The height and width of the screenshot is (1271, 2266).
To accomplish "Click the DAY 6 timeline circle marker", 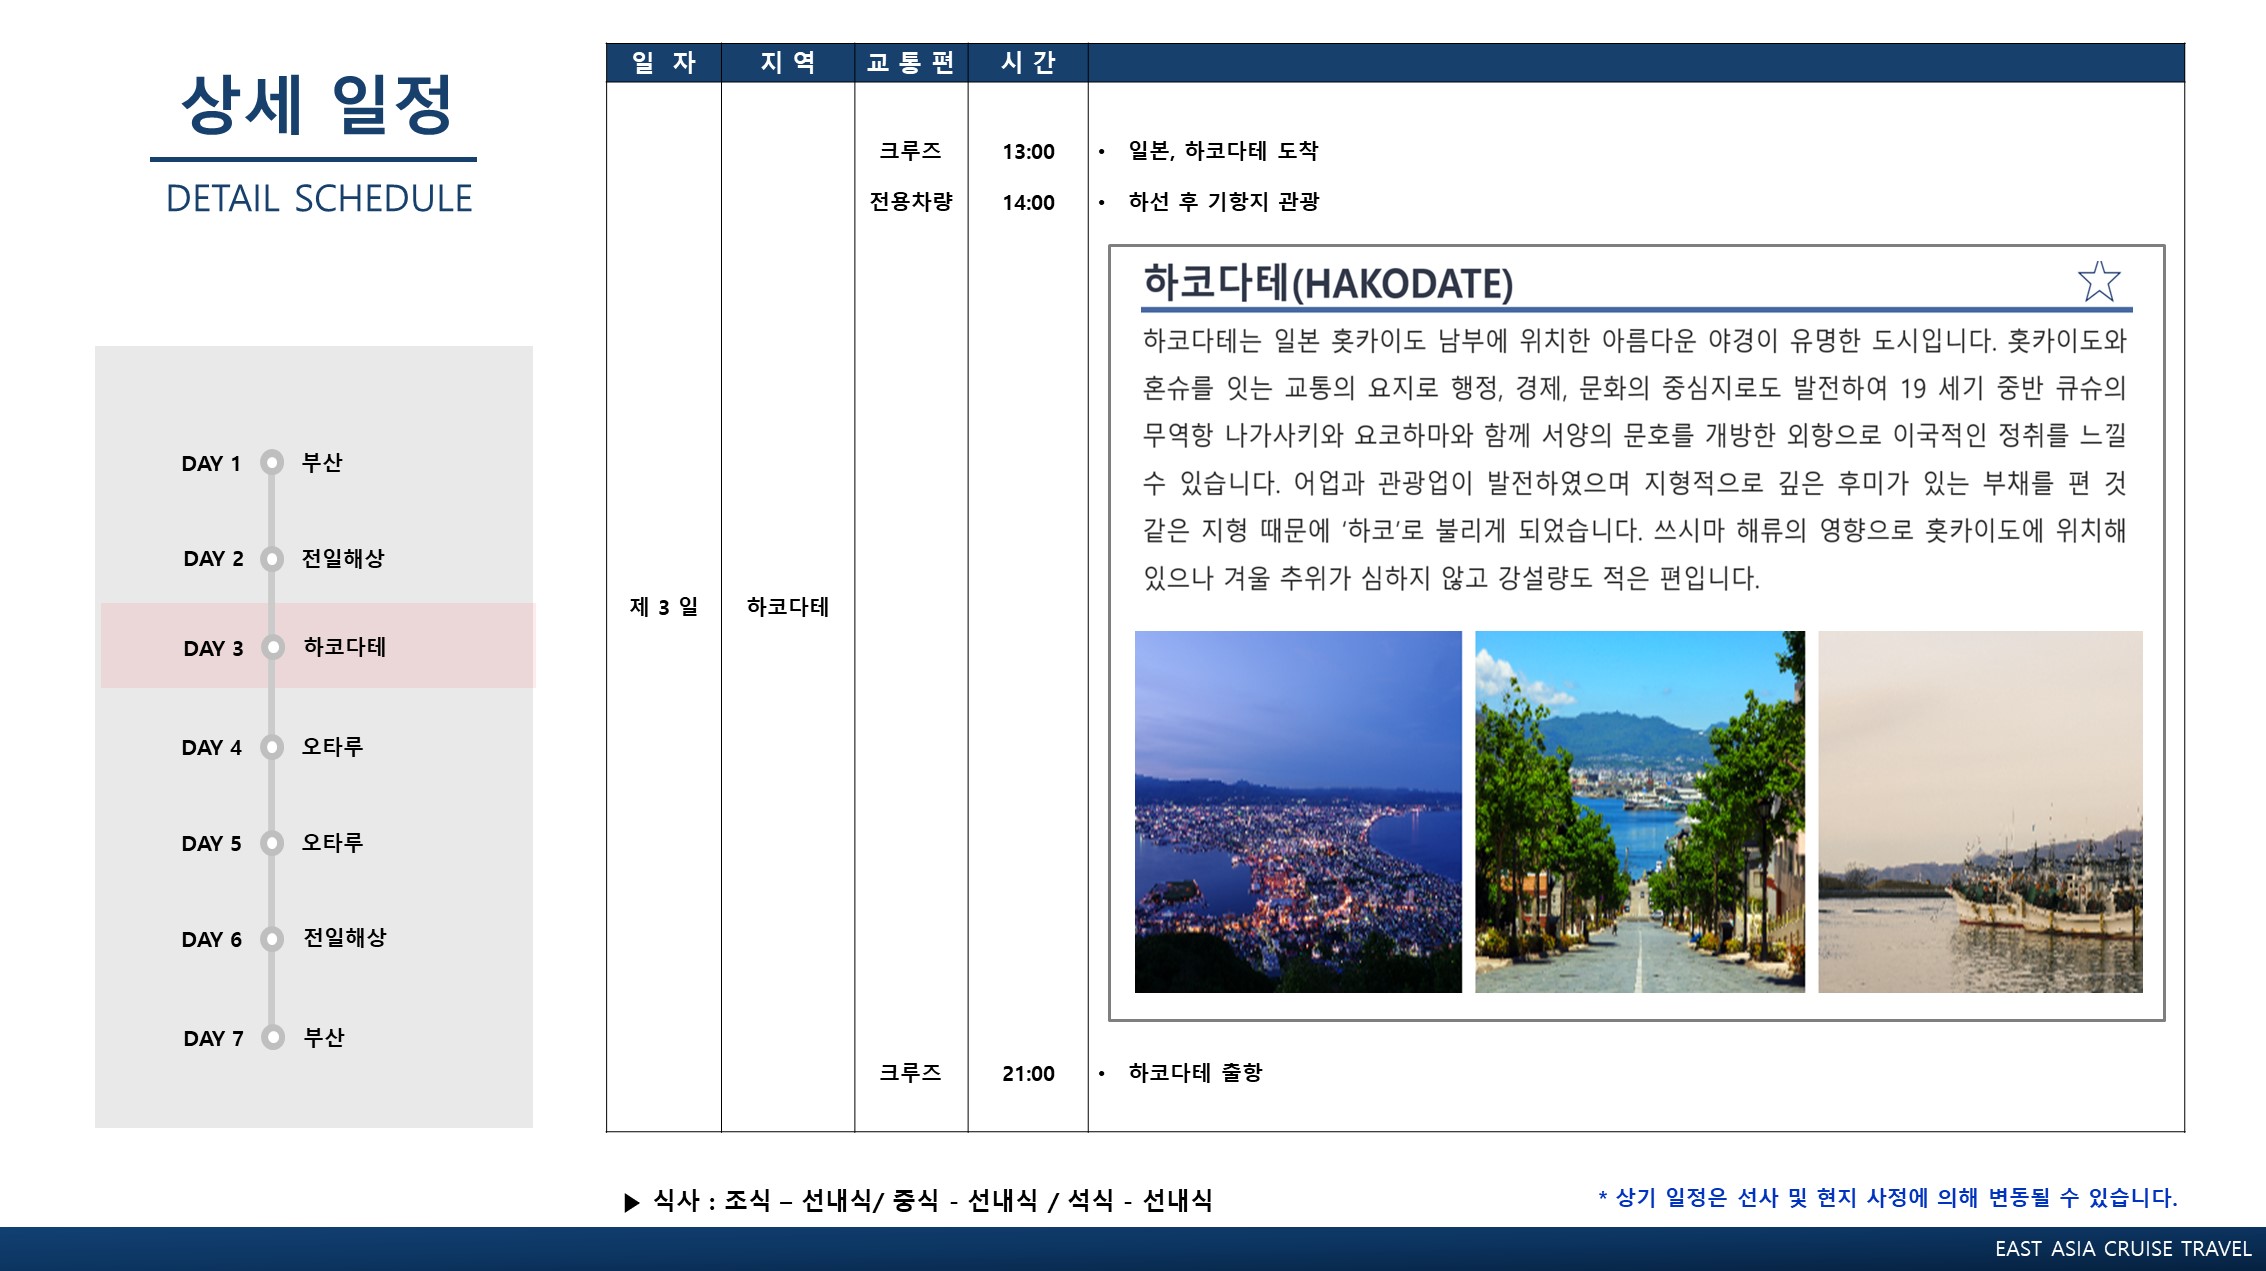I will (272, 939).
